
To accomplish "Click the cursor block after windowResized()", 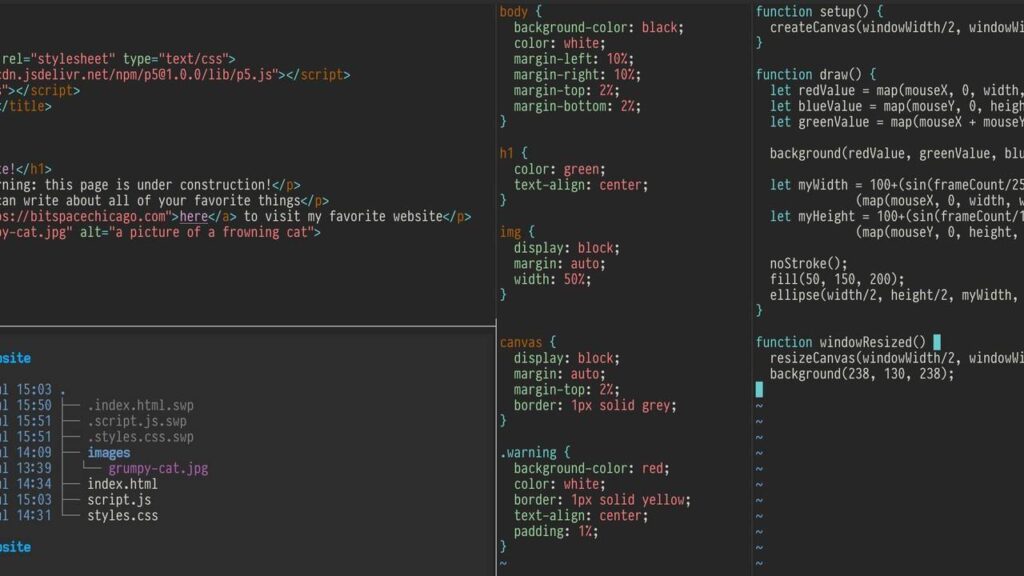I will [x=936, y=342].
